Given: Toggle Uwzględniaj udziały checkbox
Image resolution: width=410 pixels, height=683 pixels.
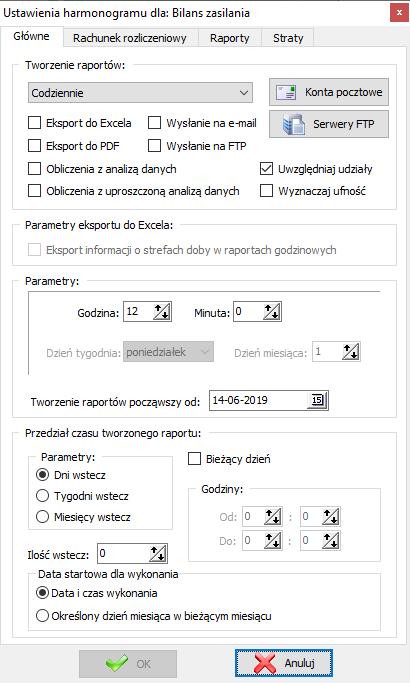Looking at the screenshot, I should pos(266,169).
